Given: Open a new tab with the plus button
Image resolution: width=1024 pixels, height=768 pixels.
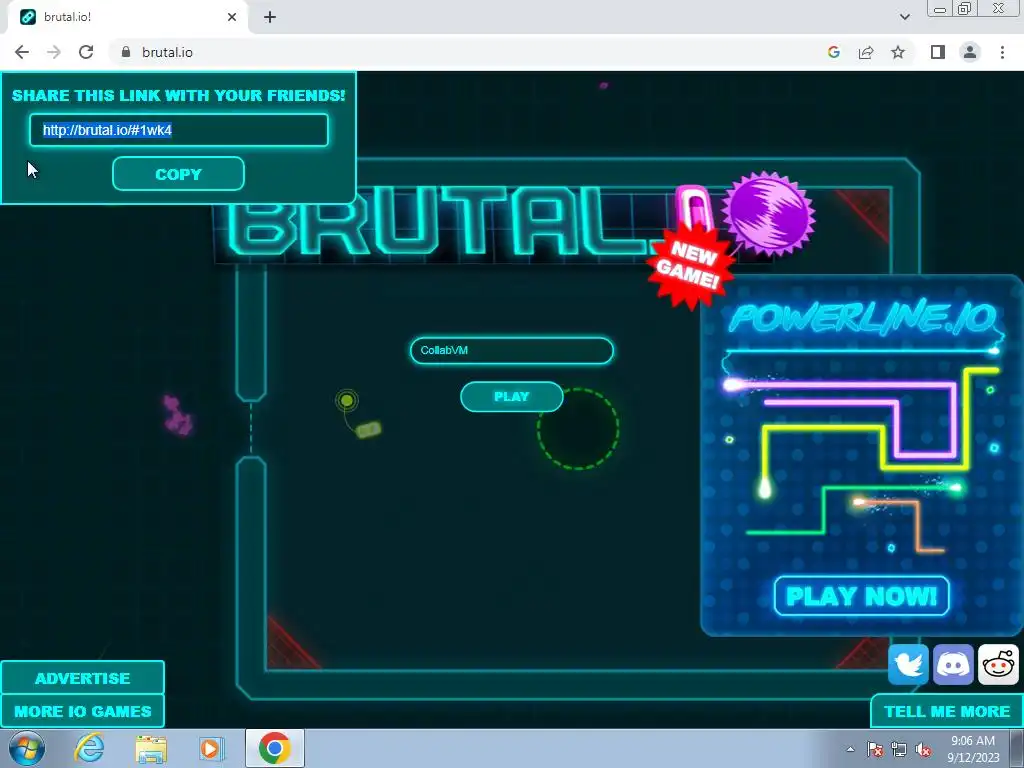Looking at the screenshot, I should coord(270,17).
